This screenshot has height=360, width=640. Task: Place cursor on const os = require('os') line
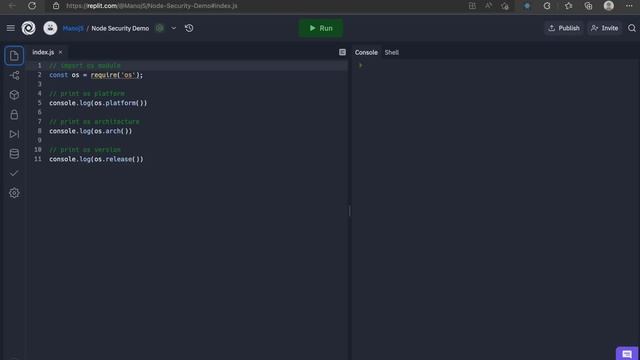(x=96, y=75)
